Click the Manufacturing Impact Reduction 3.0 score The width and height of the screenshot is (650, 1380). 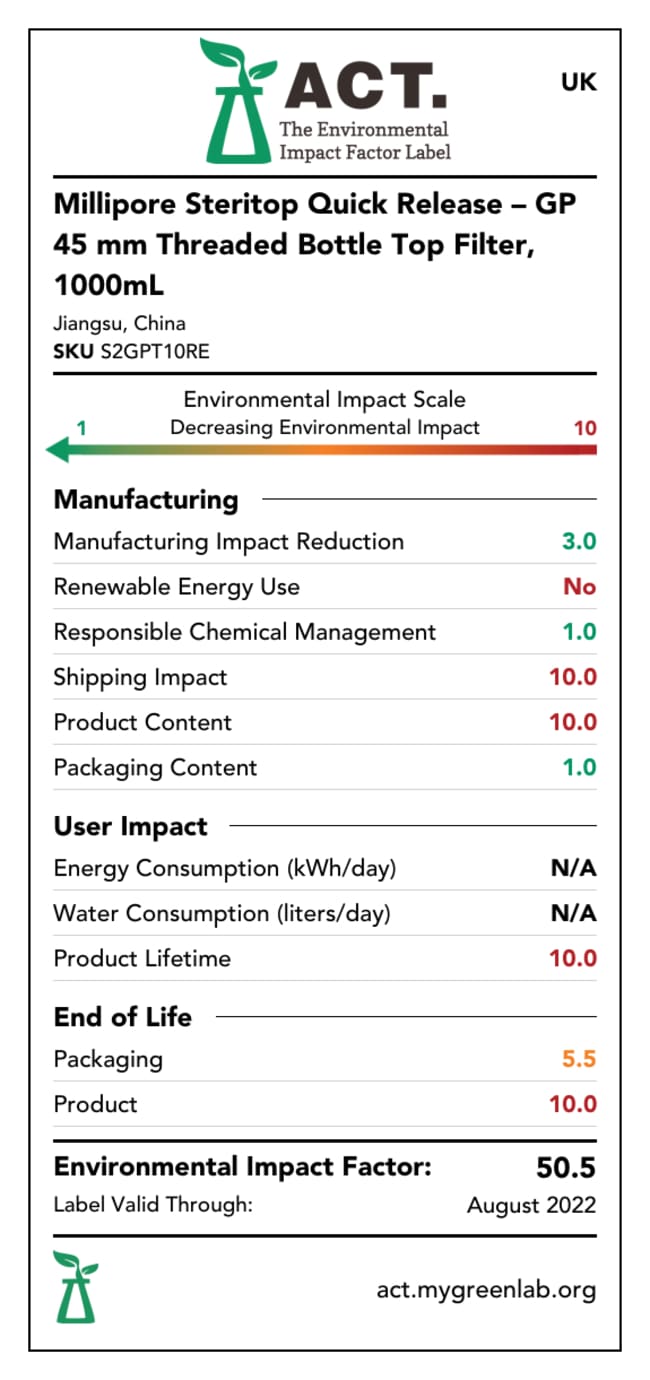tap(579, 541)
